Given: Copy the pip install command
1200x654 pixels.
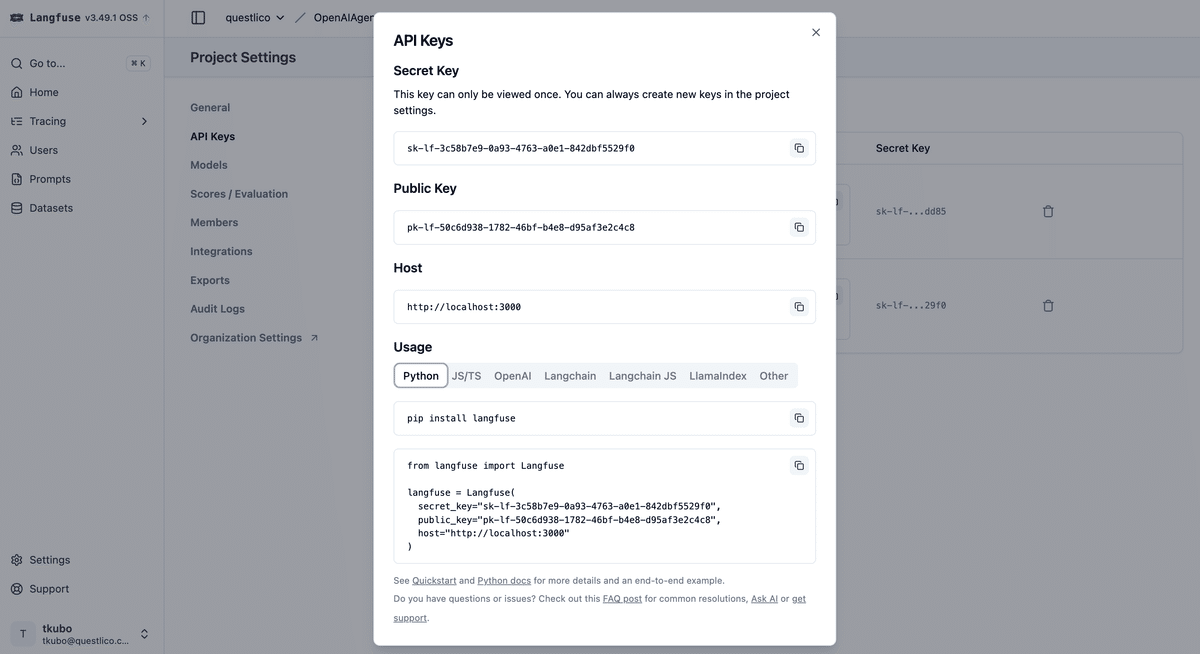Looking at the screenshot, I should [798, 418].
